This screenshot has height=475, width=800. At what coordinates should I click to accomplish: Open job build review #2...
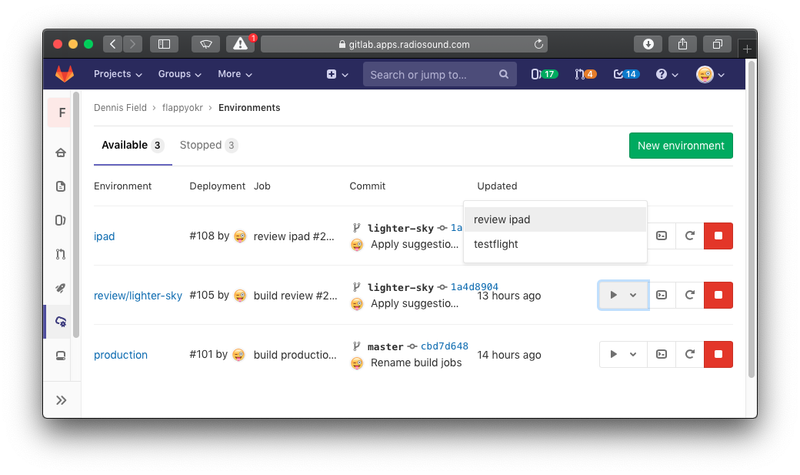click(x=295, y=295)
